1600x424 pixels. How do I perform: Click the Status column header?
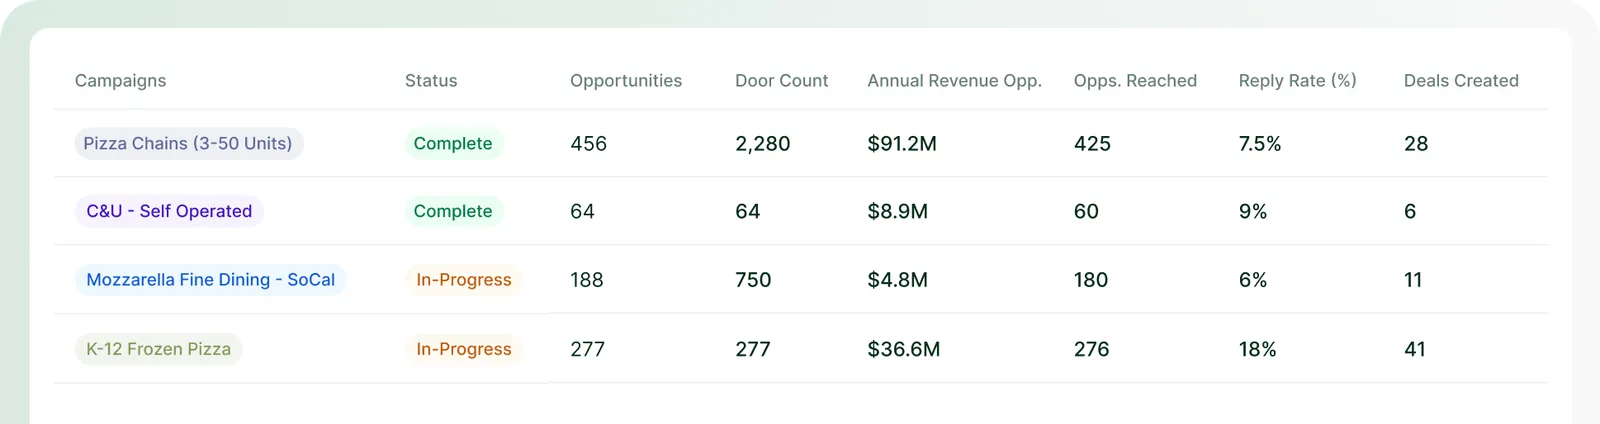[431, 81]
